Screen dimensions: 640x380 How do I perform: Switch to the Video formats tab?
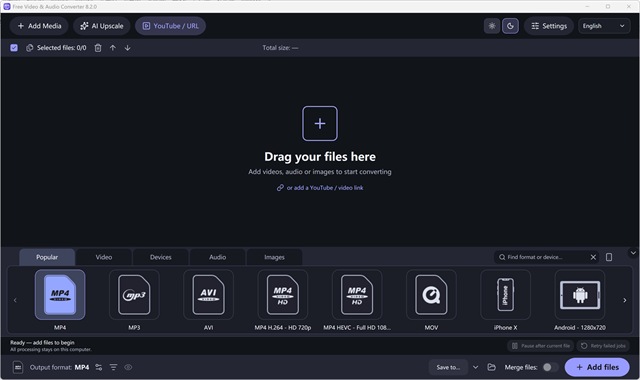pos(104,257)
